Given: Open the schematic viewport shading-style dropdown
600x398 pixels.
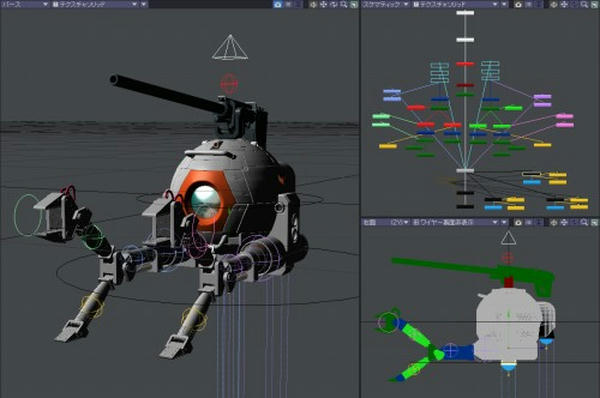Looking at the screenshot, I should point(455,4).
